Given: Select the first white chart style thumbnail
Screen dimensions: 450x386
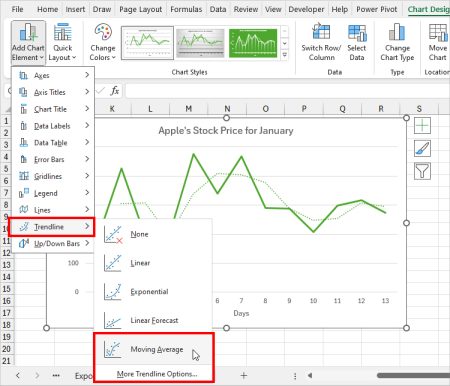Looking at the screenshot, I should [147, 43].
